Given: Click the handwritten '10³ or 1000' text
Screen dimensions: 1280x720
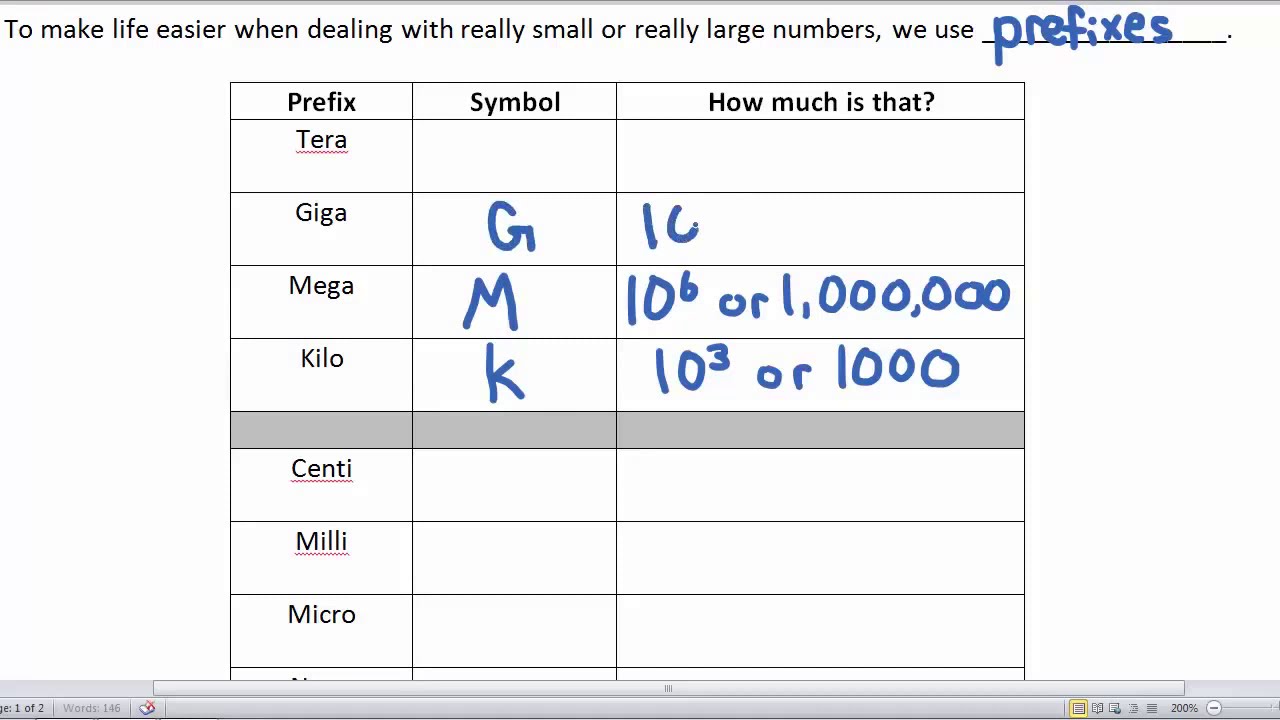Looking at the screenshot, I should [807, 370].
